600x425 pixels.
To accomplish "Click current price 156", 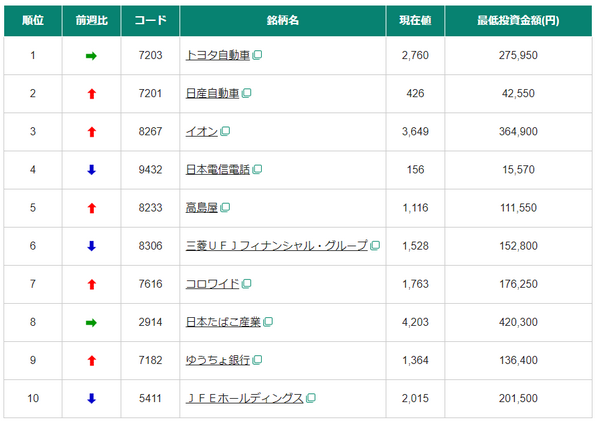I will (415, 169).
